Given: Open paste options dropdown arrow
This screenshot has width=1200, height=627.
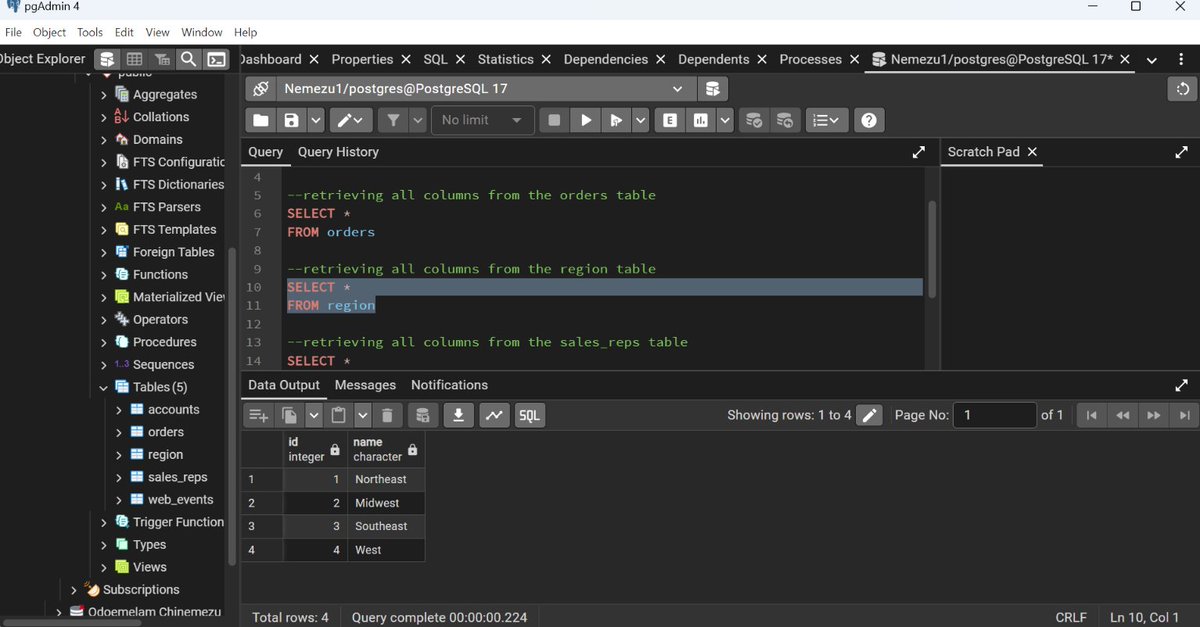Looking at the screenshot, I should [x=362, y=415].
